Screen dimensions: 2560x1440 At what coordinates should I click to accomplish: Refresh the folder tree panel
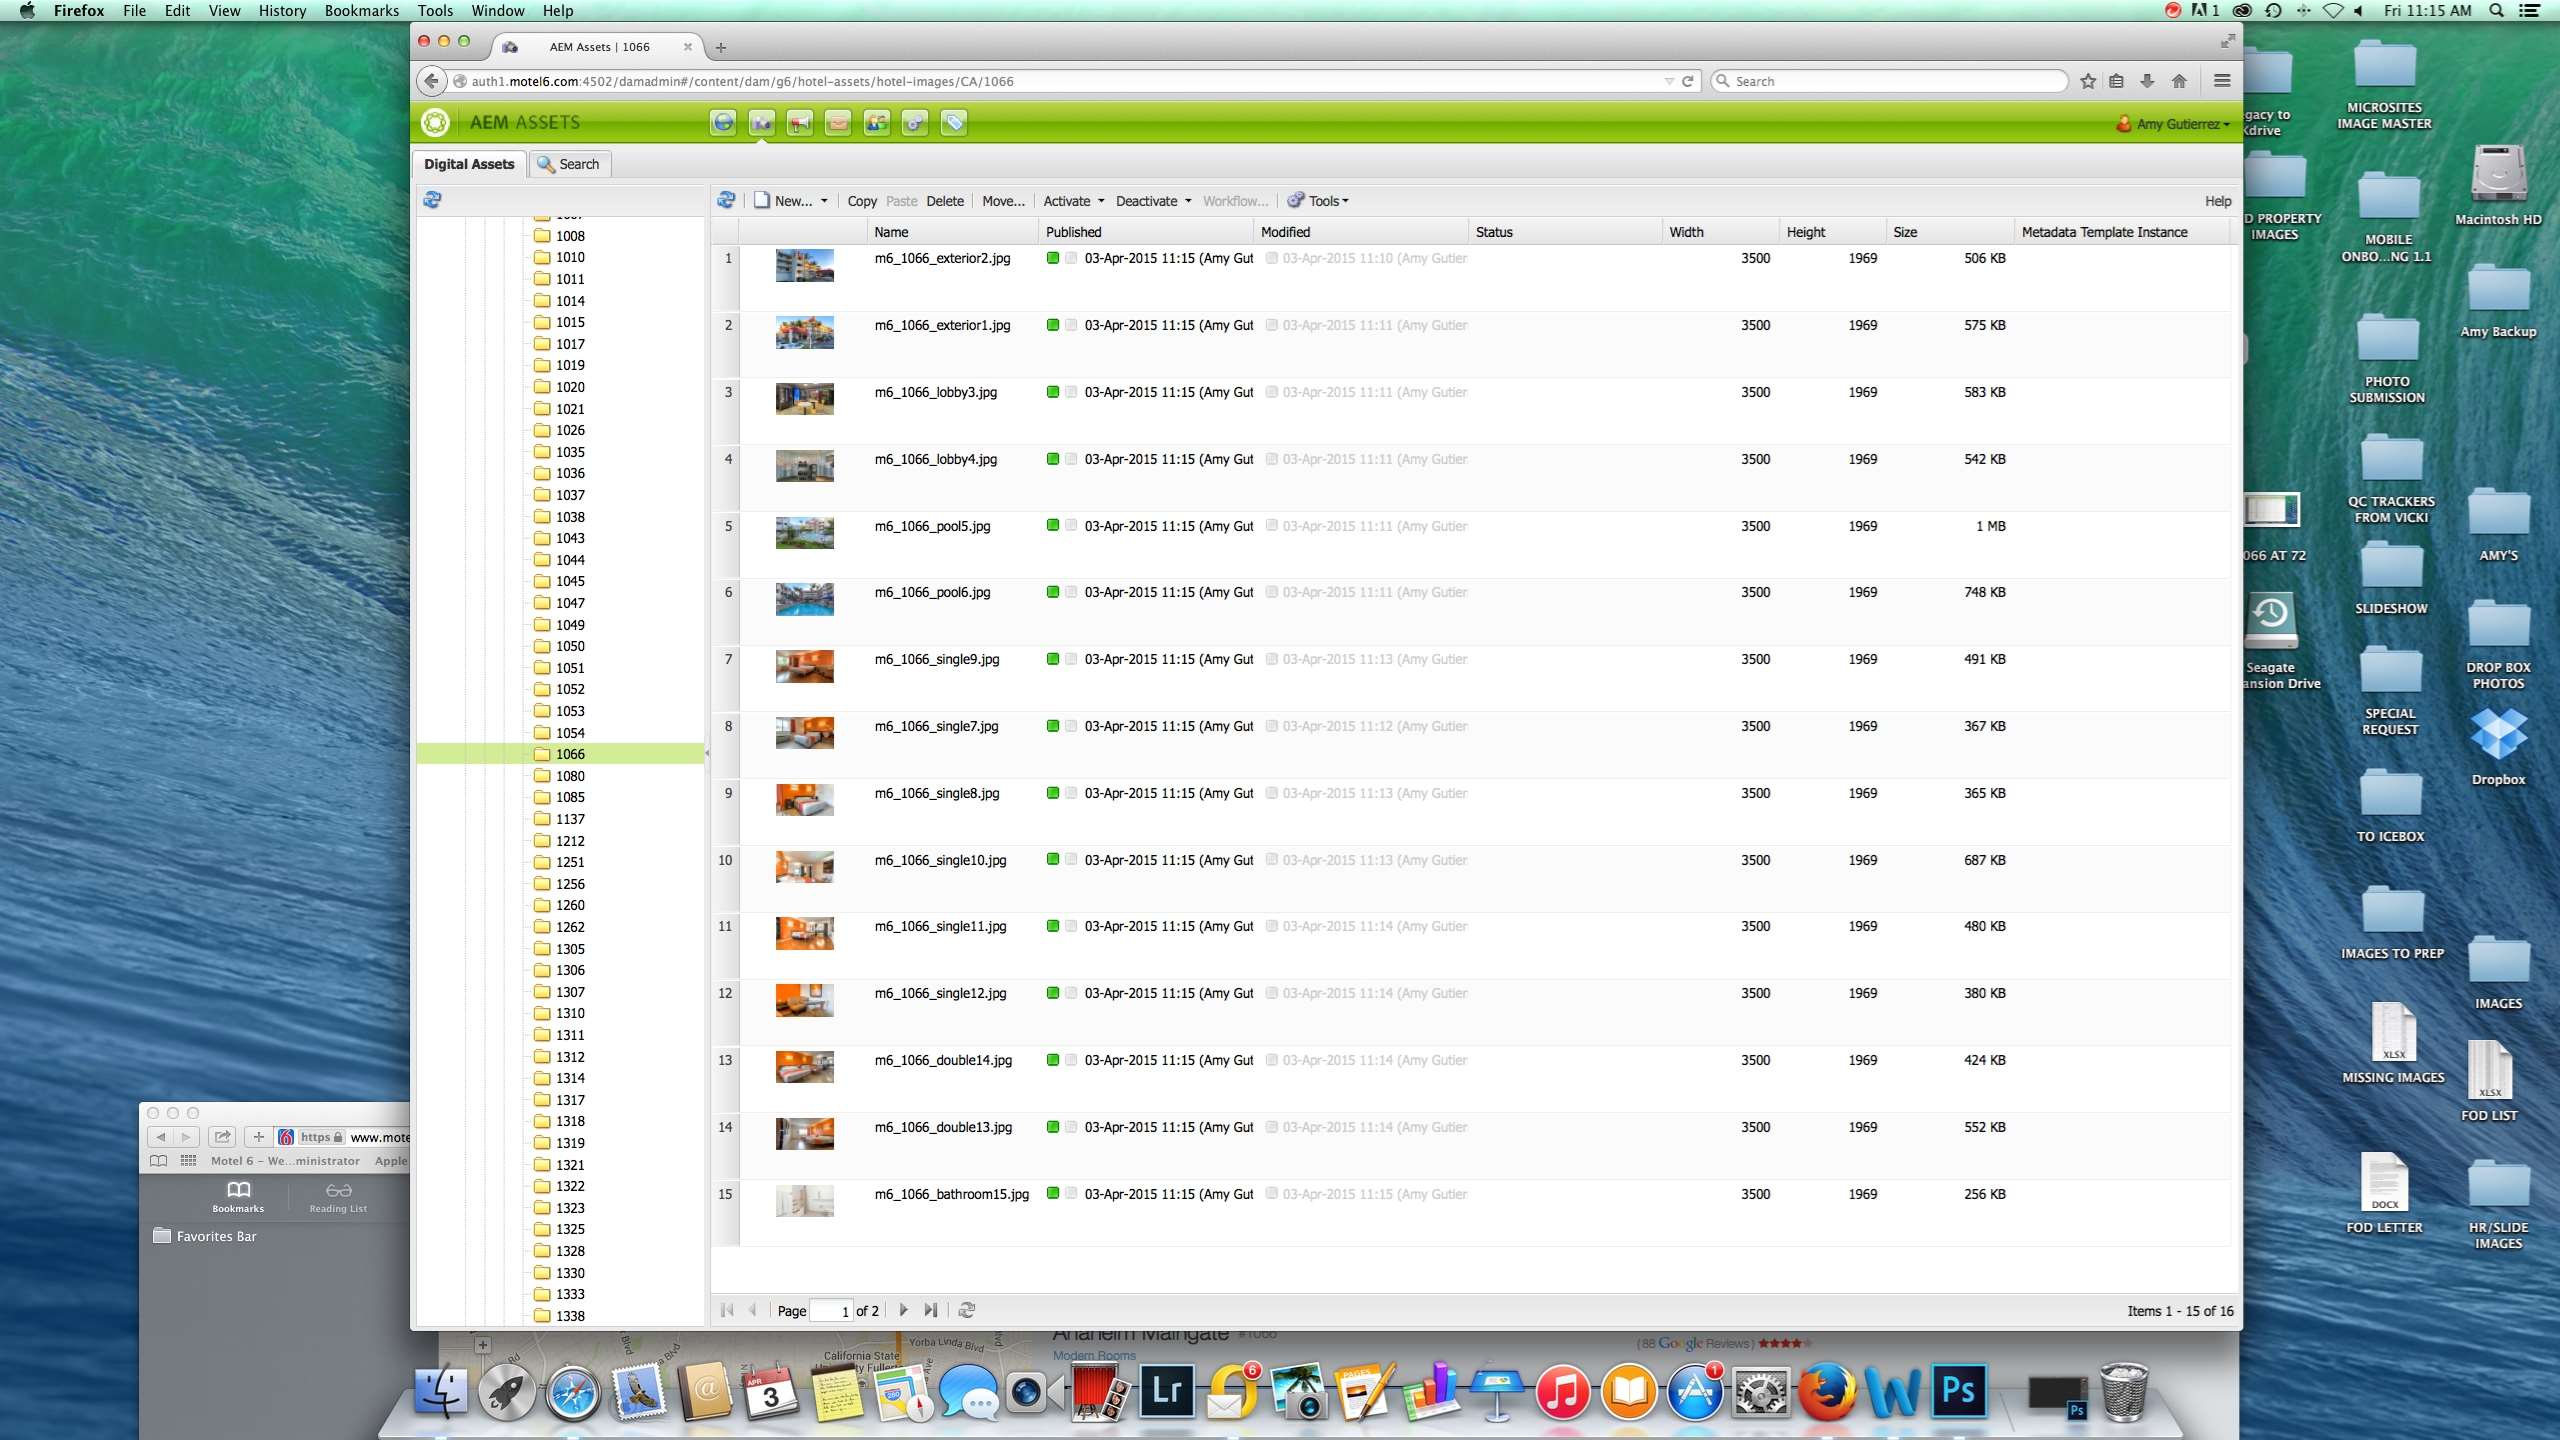(432, 200)
